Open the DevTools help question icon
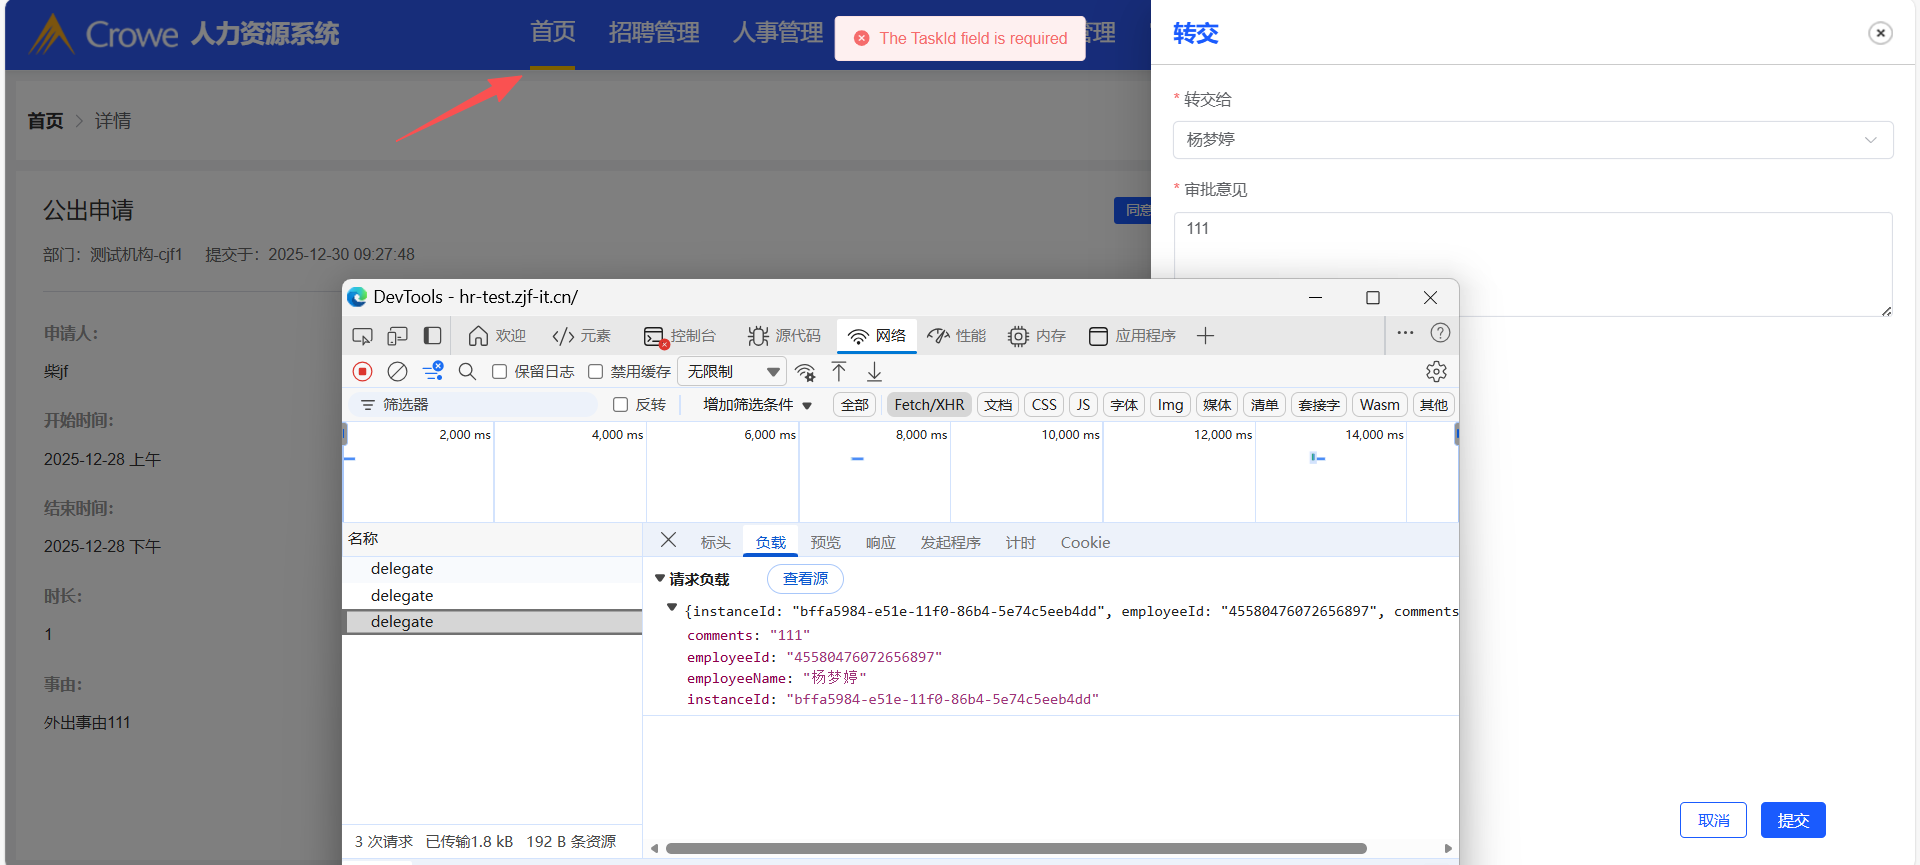Image resolution: width=1920 pixels, height=865 pixels. coord(1440,334)
